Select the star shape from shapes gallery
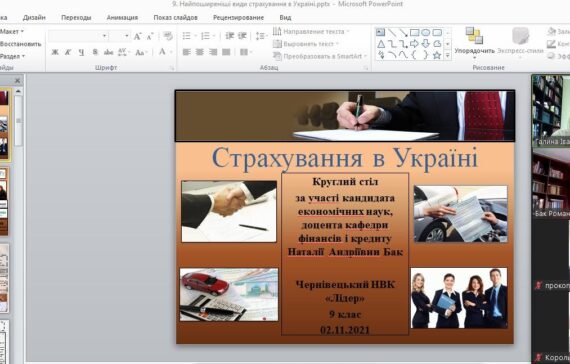Screen dimensions: 570x364 (437, 55)
